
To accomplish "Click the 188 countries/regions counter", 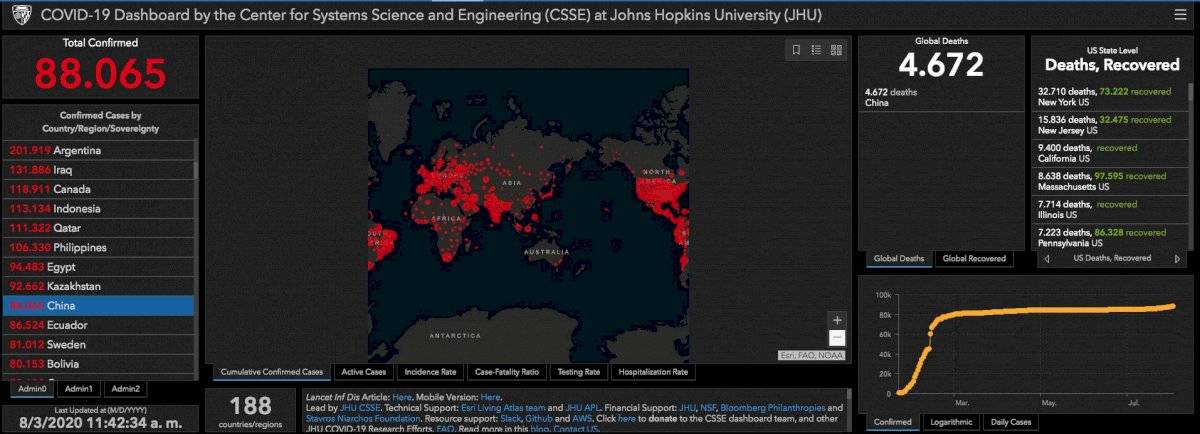I will [250, 413].
